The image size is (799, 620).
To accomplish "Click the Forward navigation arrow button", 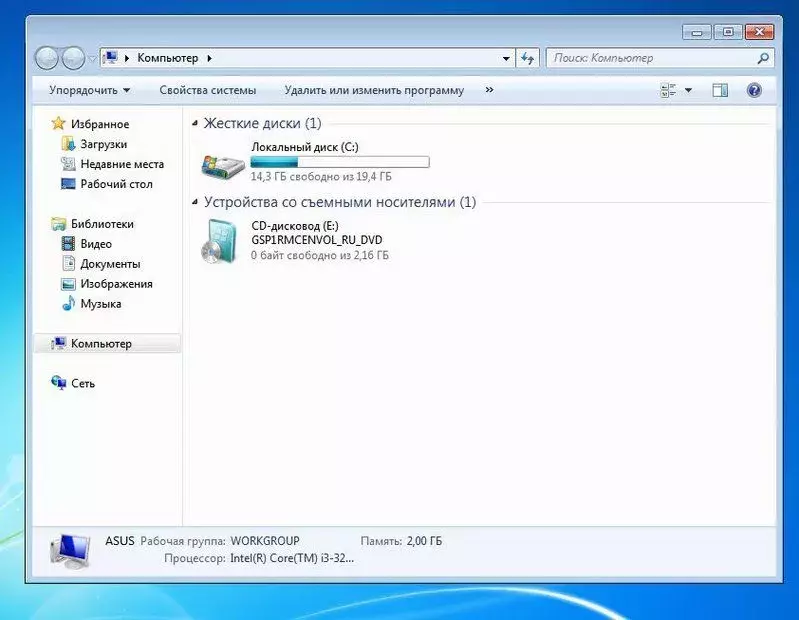I will point(73,58).
